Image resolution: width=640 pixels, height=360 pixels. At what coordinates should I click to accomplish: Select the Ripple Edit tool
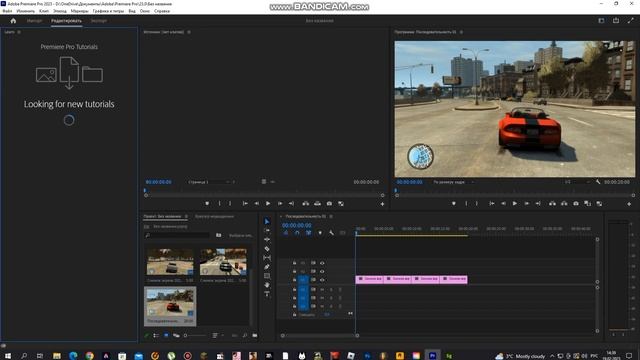267,240
